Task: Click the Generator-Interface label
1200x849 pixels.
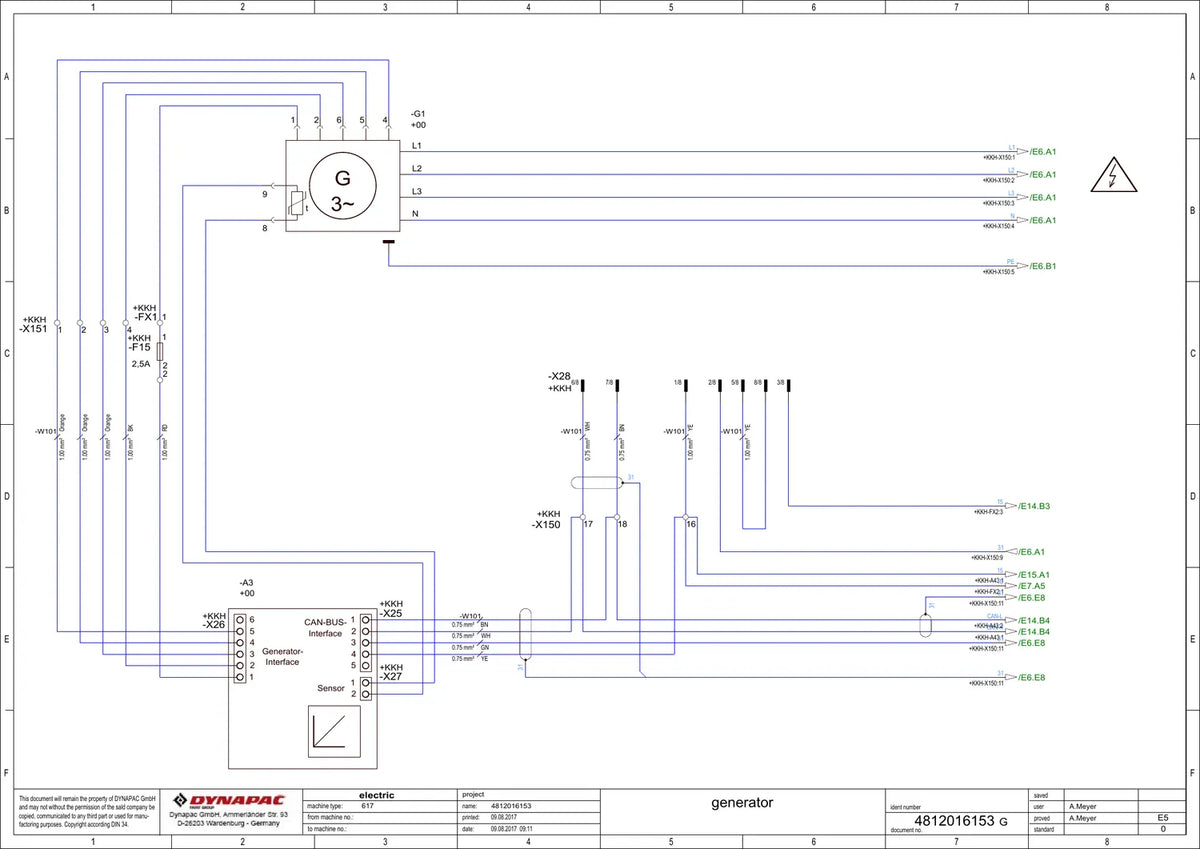Action: pyautogui.click(x=282, y=656)
